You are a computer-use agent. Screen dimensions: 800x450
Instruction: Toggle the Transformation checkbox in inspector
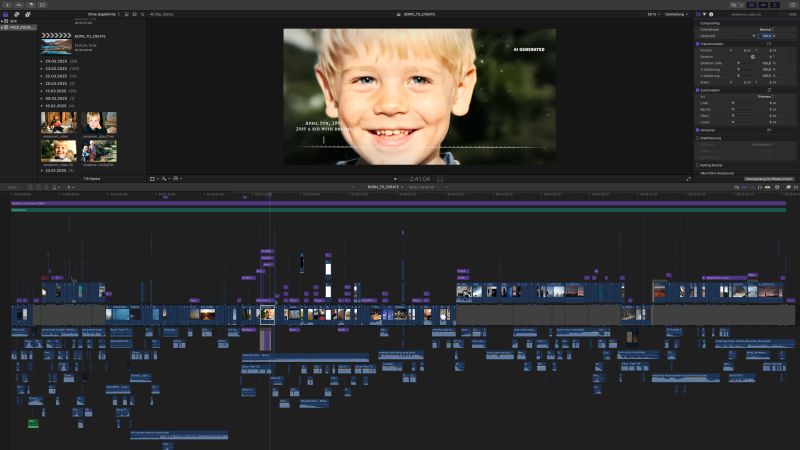pyautogui.click(x=697, y=44)
